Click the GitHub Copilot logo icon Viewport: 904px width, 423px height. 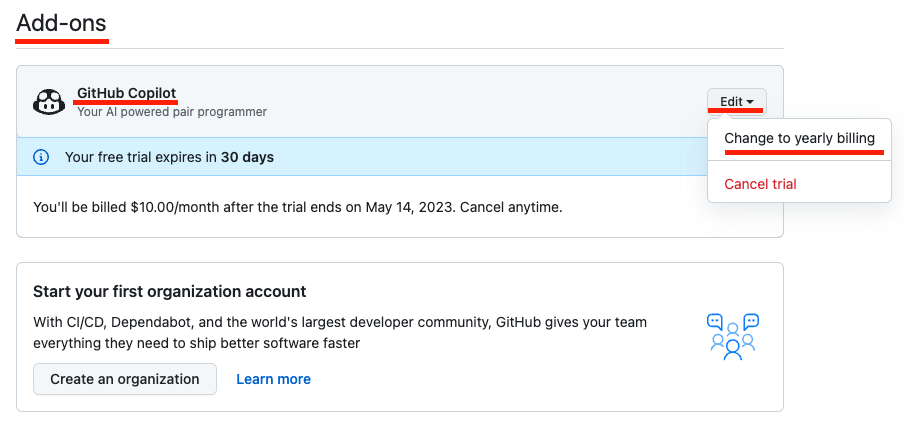point(48,102)
